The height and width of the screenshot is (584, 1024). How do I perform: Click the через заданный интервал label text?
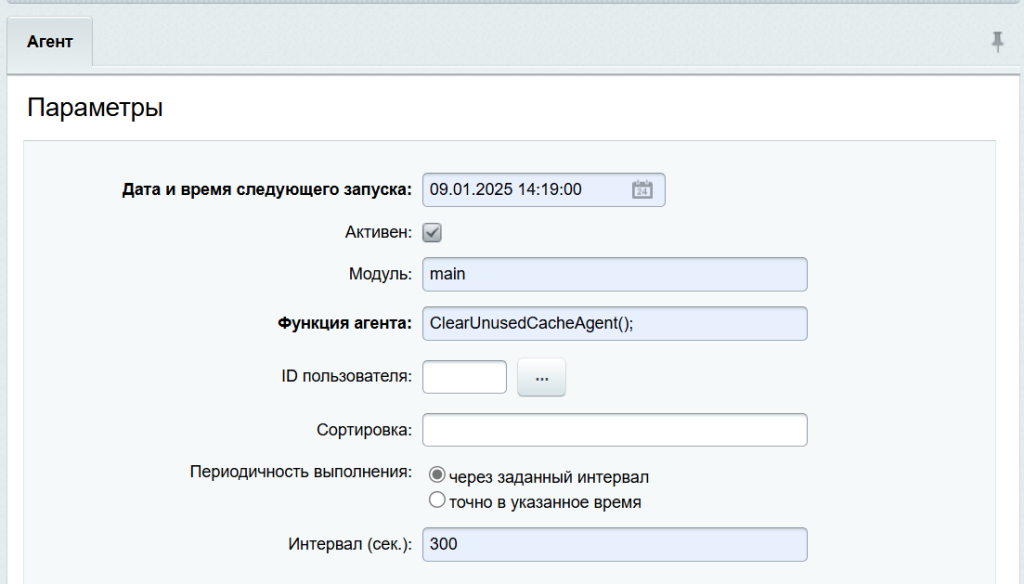pos(549,478)
